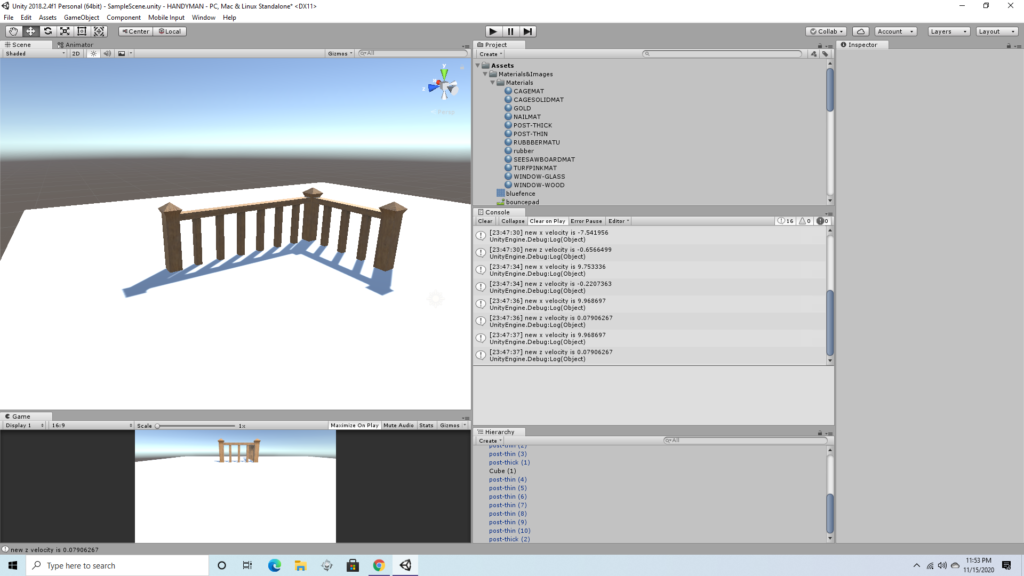Activate the Move tool
The image size is (1024, 576).
pos(30,31)
